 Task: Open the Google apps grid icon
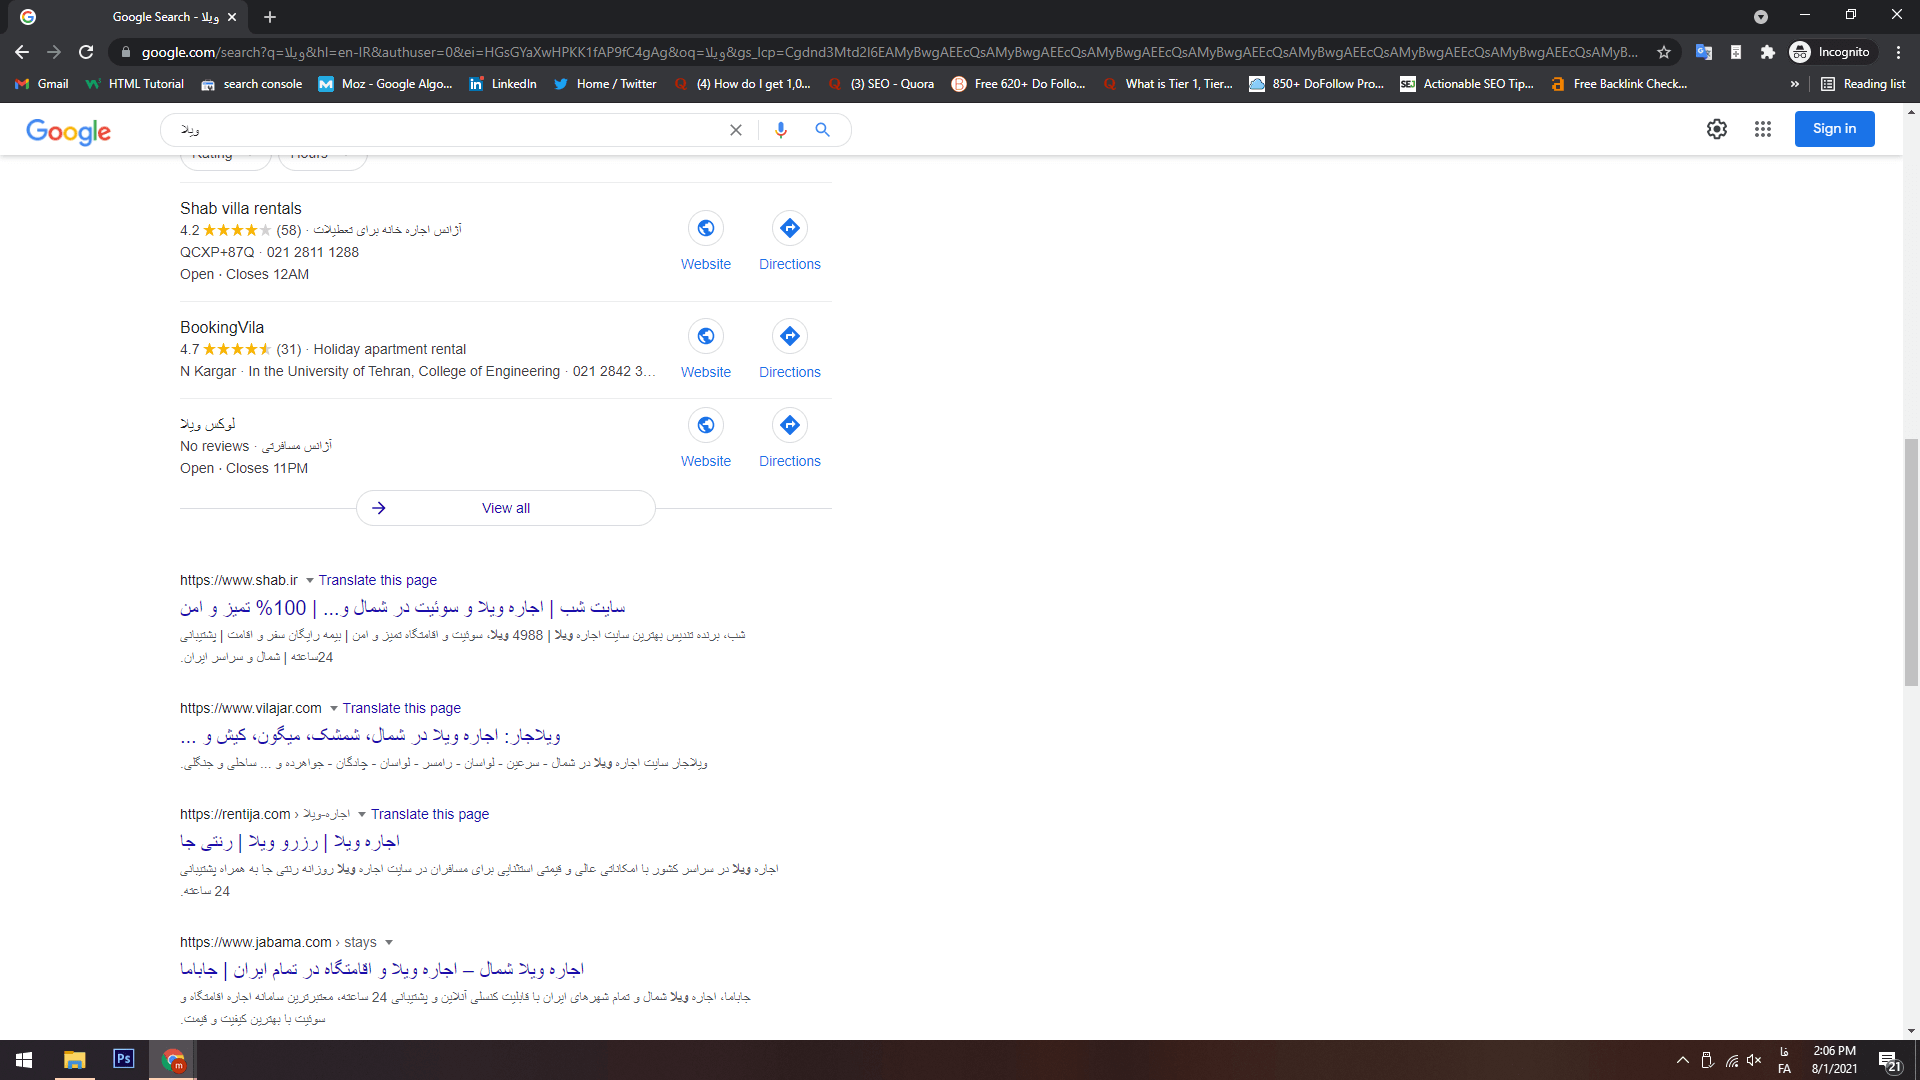(x=1763, y=129)
